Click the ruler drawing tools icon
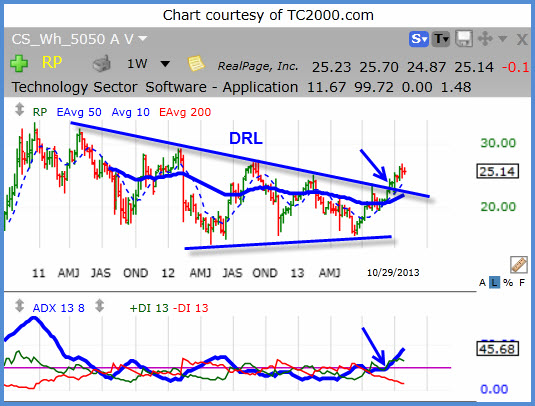This screenshot has width=535, height=406. [519, 265]
